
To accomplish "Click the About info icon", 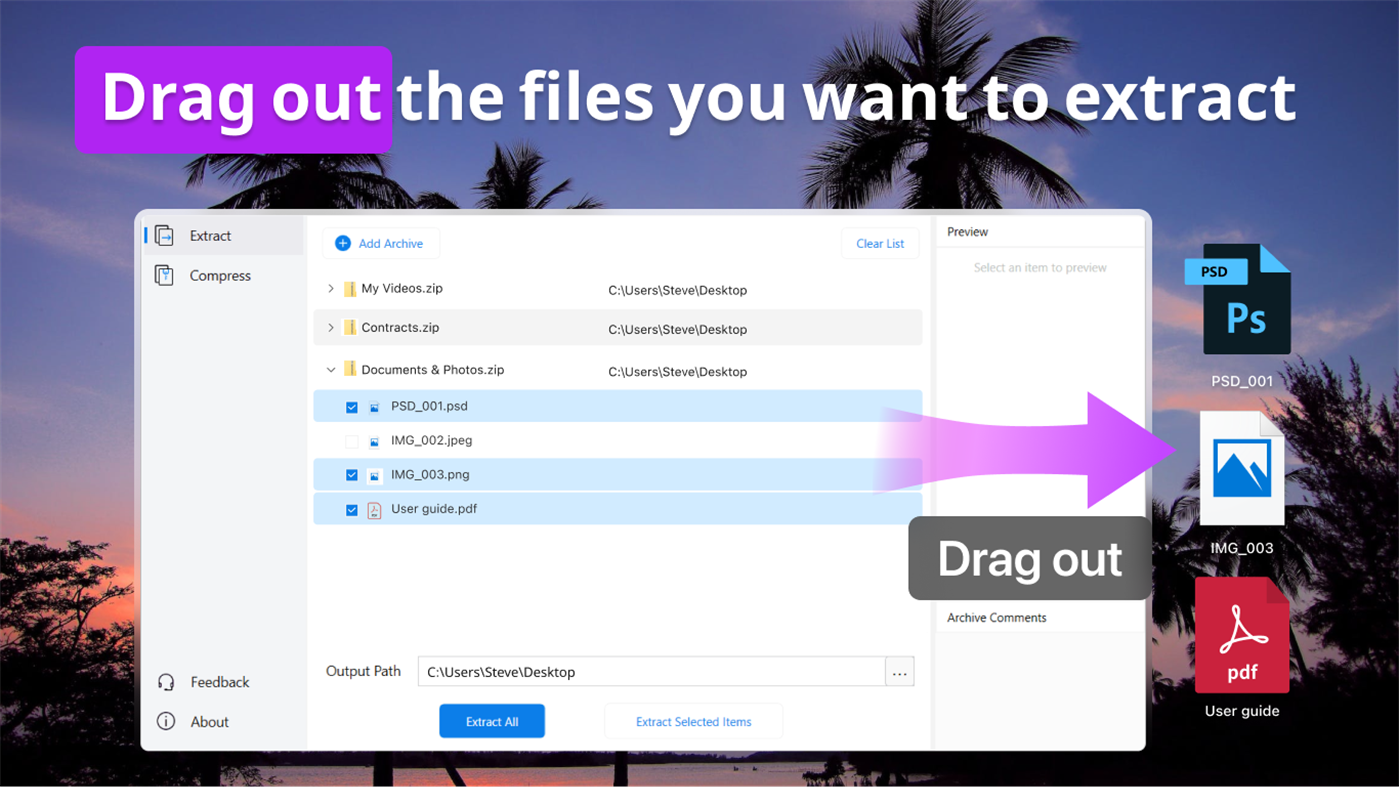I will click(x=165, y=721).
